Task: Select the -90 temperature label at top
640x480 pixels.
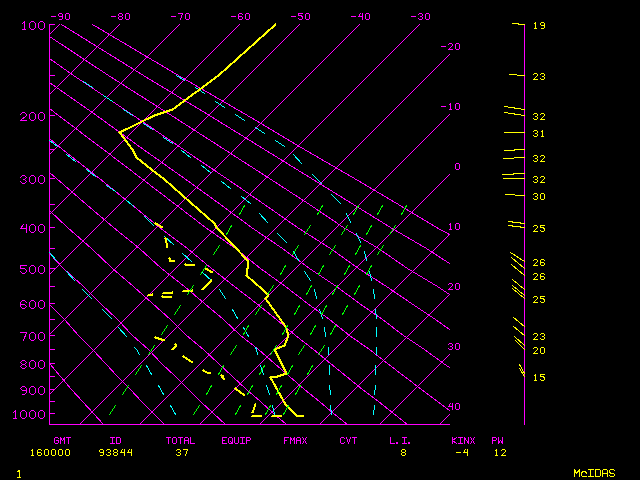Action: [60, 17]
